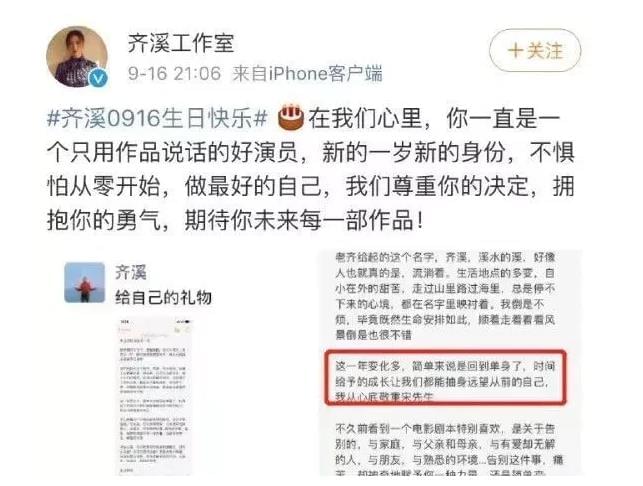Open the reposted user name 齐溪

tap(131, 272)
